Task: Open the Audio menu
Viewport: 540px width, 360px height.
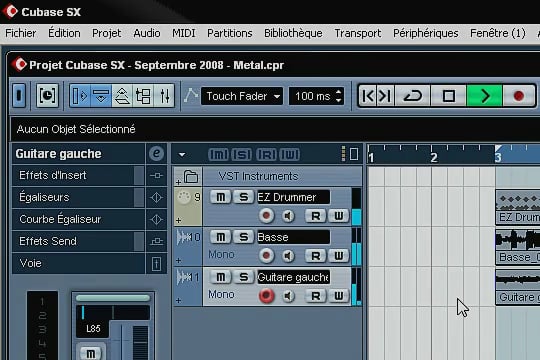Action: point(147,33)
